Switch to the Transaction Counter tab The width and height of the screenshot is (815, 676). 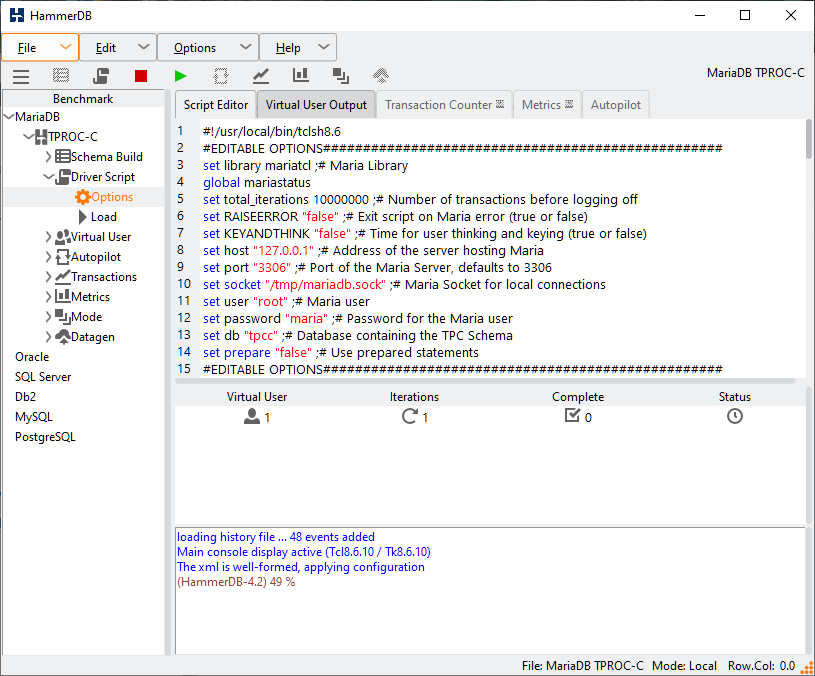coord(444,105)
